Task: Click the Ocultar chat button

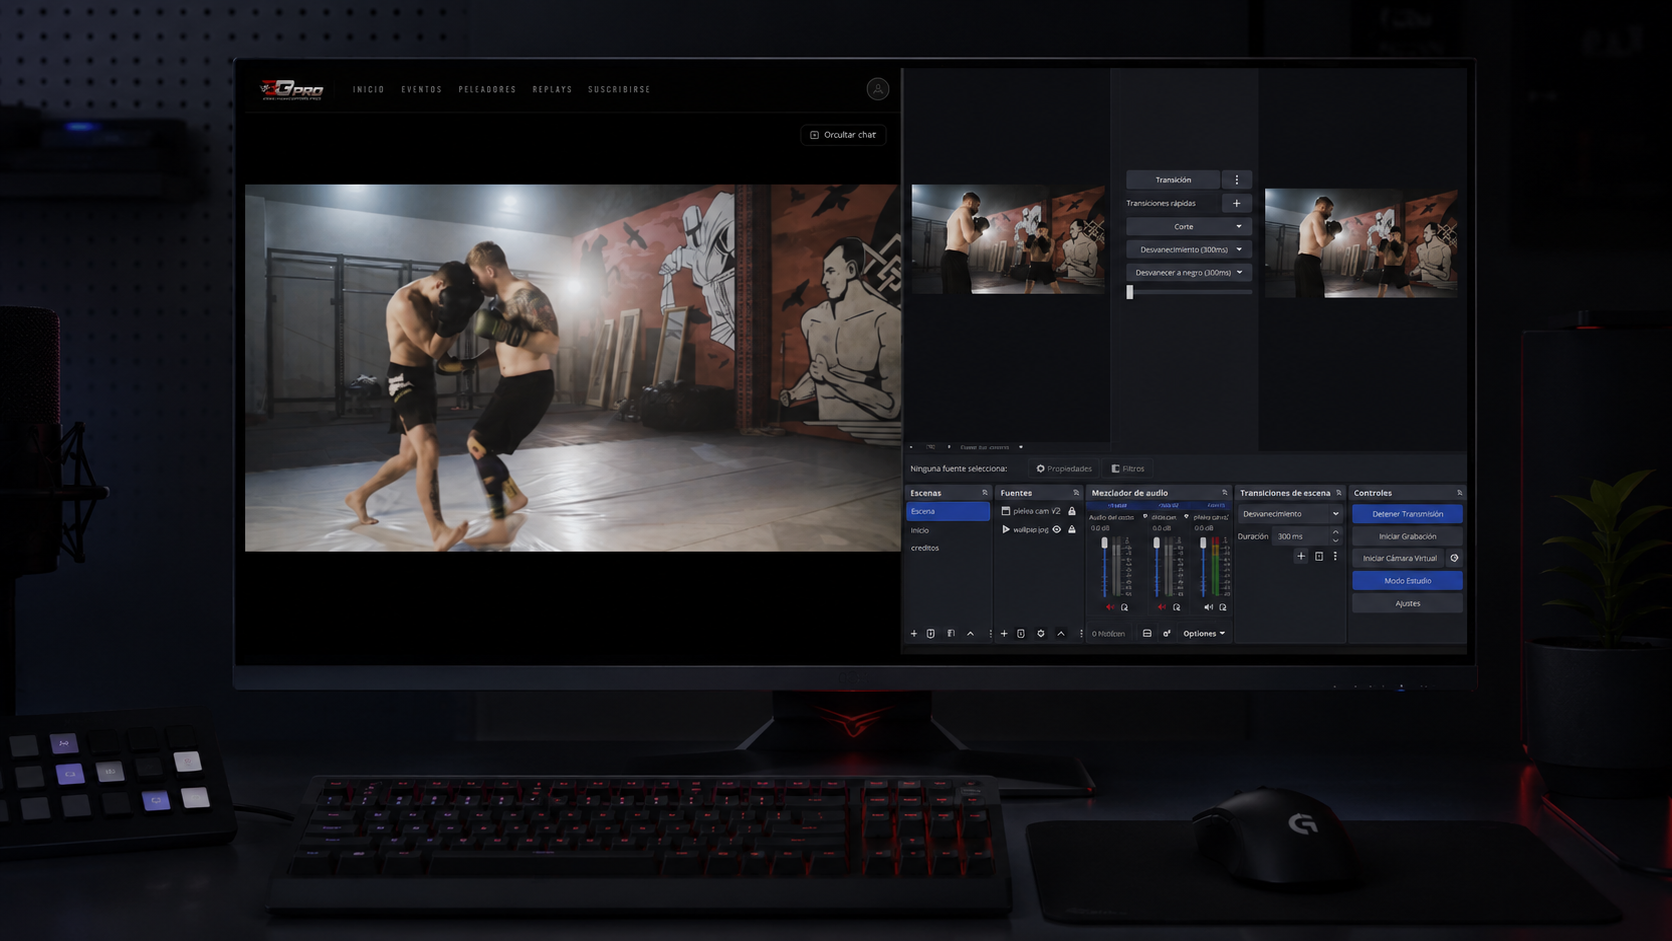Action: tap(843, 135)
